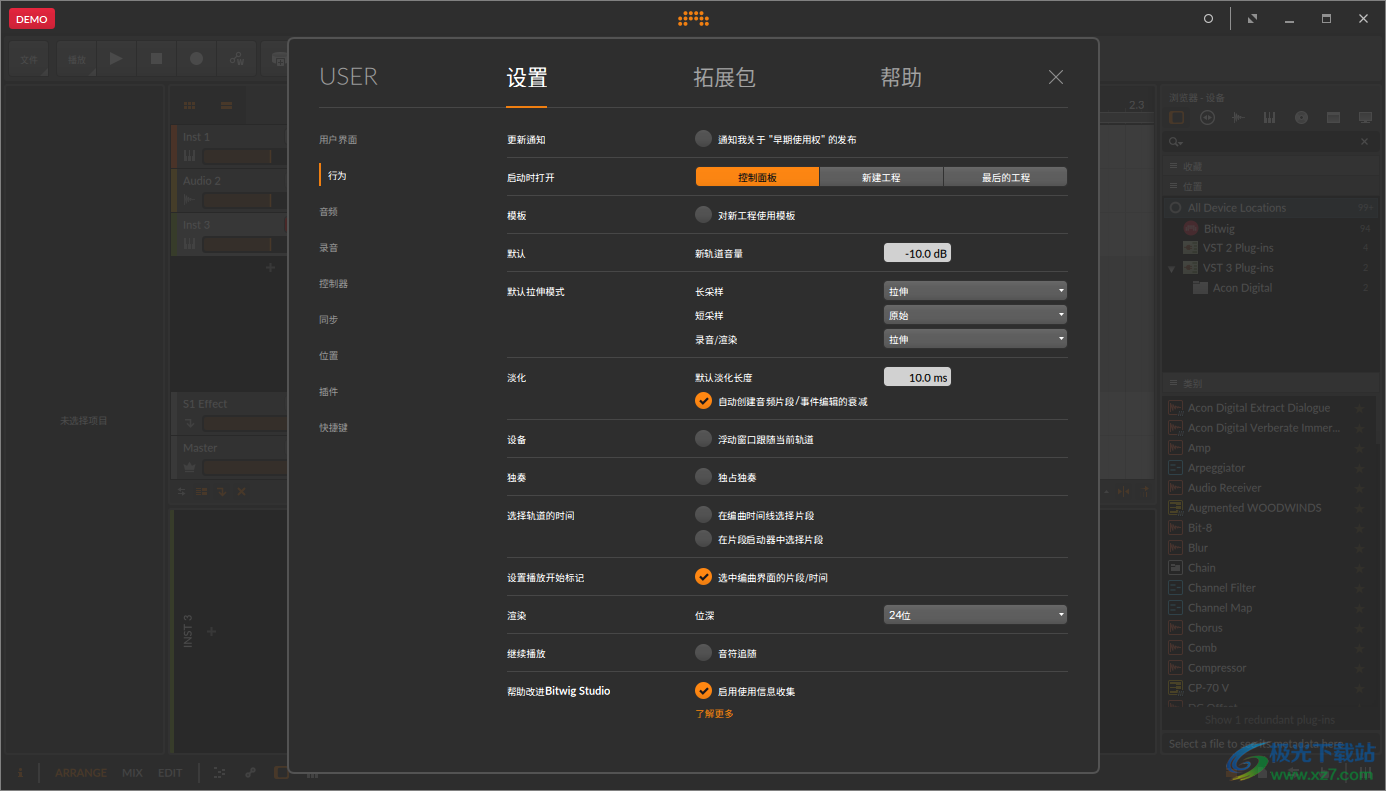
Task: Open the music/CD content filter in device browser
Action: point(1301,117)
